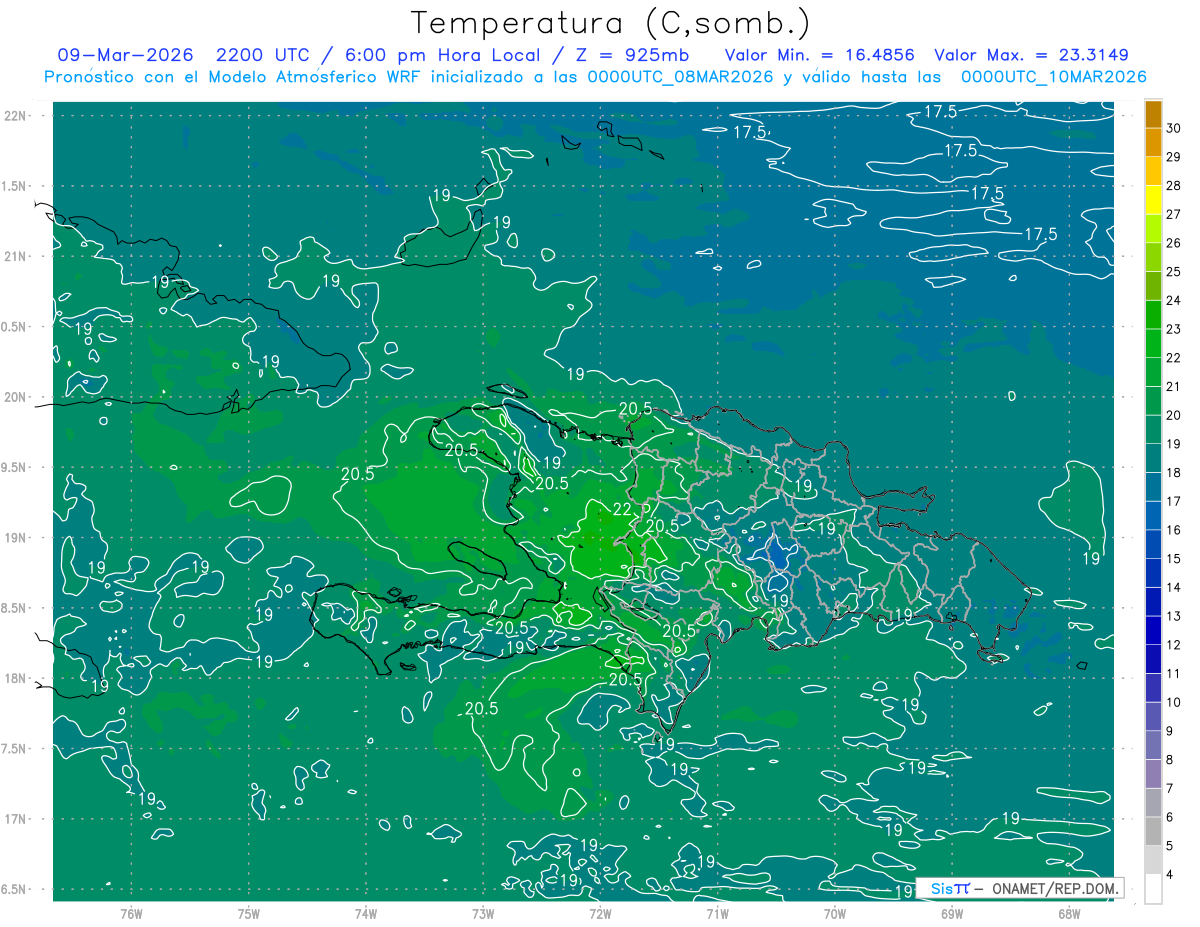Pick the blue legend swatch between 14 and 15
1200x927 pixels.
pyautogui.click(x=1153, y=573)
